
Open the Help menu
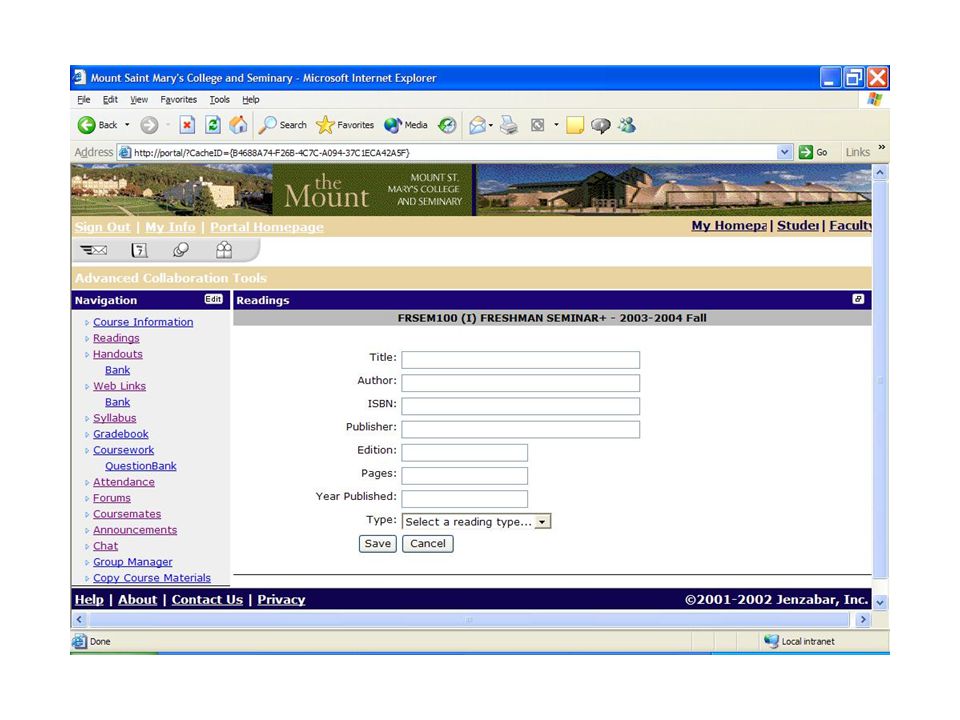[x=250, y=99]
